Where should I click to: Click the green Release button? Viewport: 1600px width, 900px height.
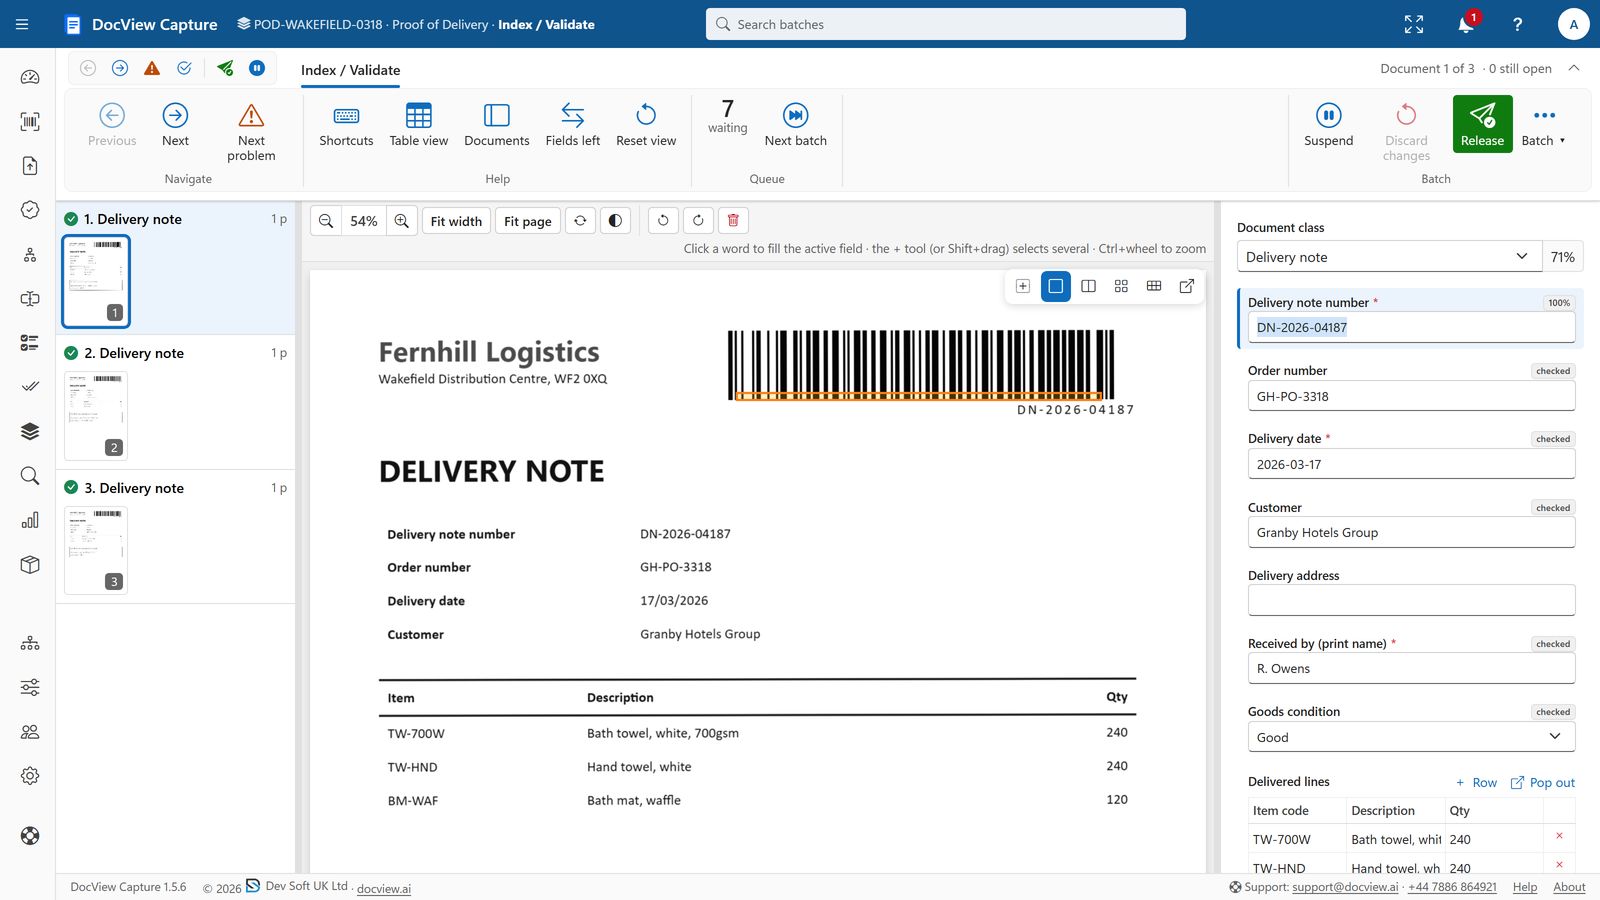coord(1482,124)
